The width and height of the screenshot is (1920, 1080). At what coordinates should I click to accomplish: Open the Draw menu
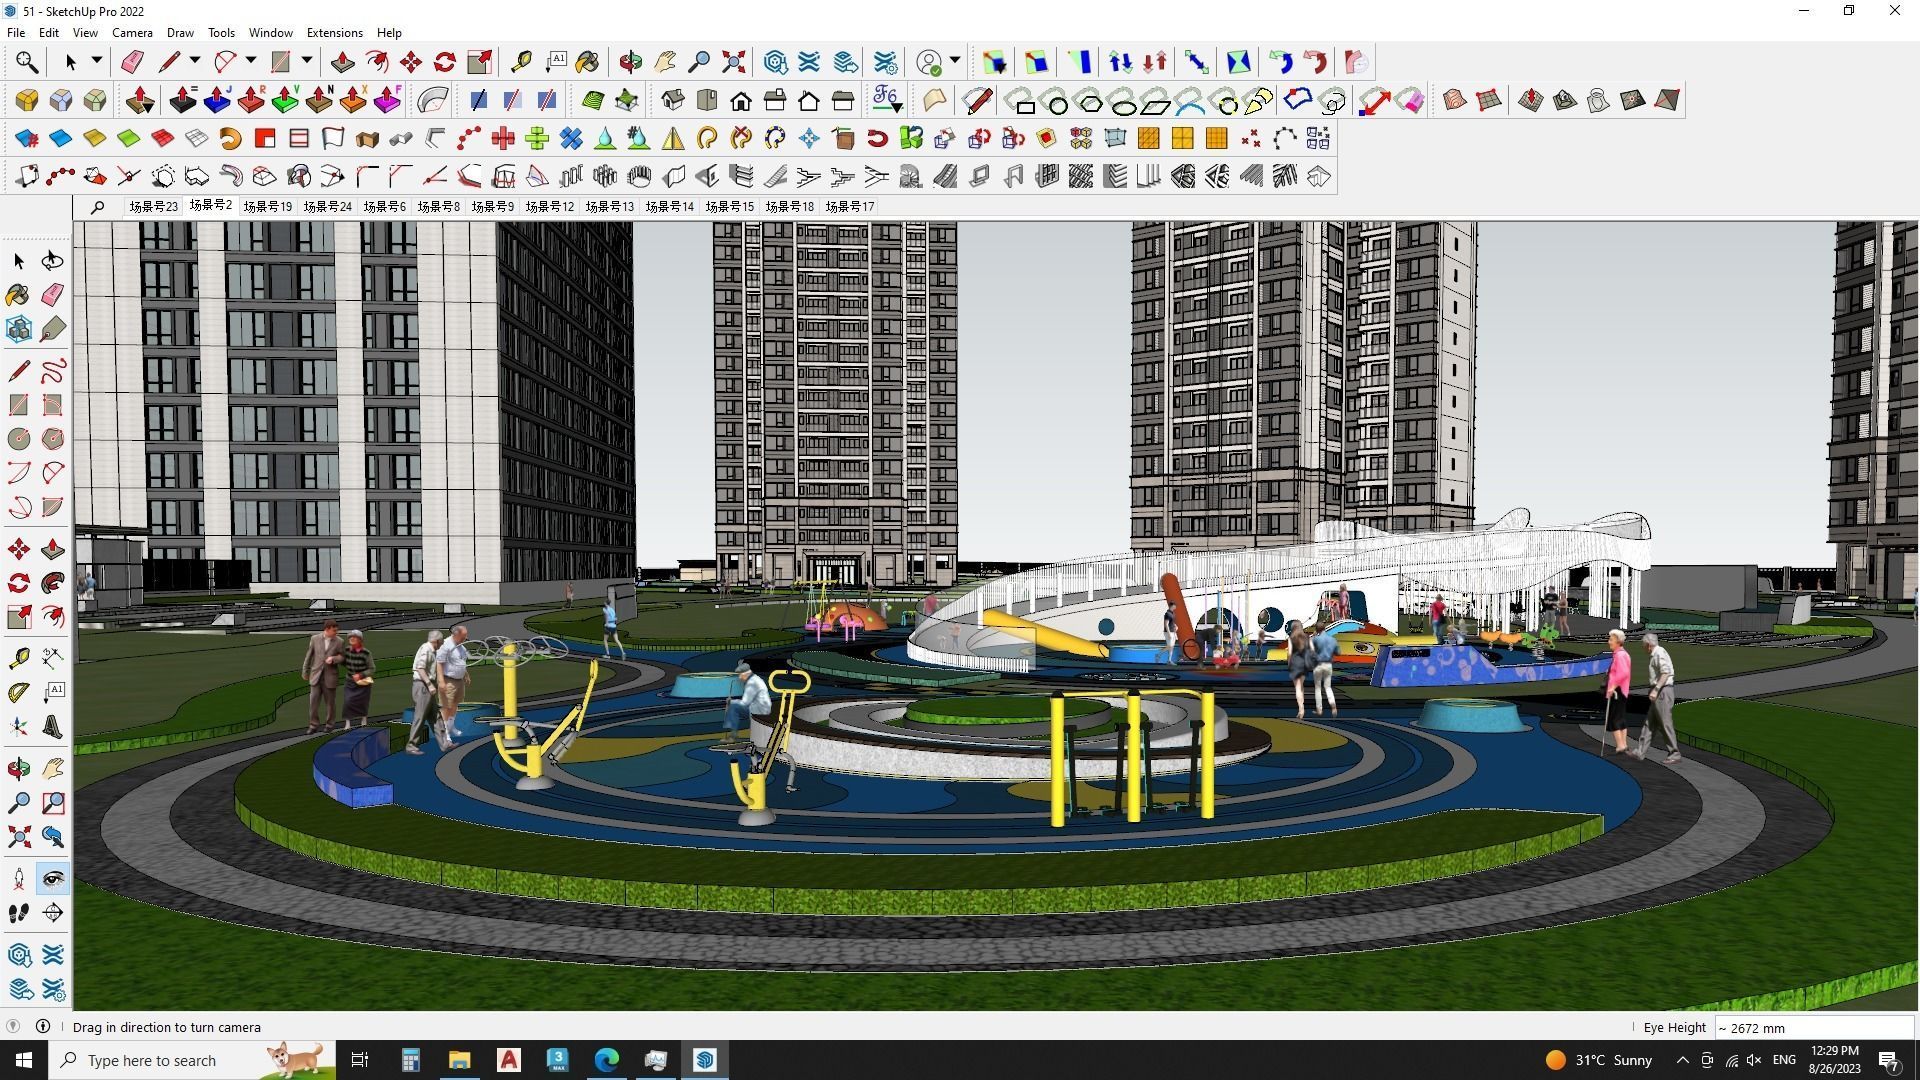pyautogui.click(x=180, y=33)
